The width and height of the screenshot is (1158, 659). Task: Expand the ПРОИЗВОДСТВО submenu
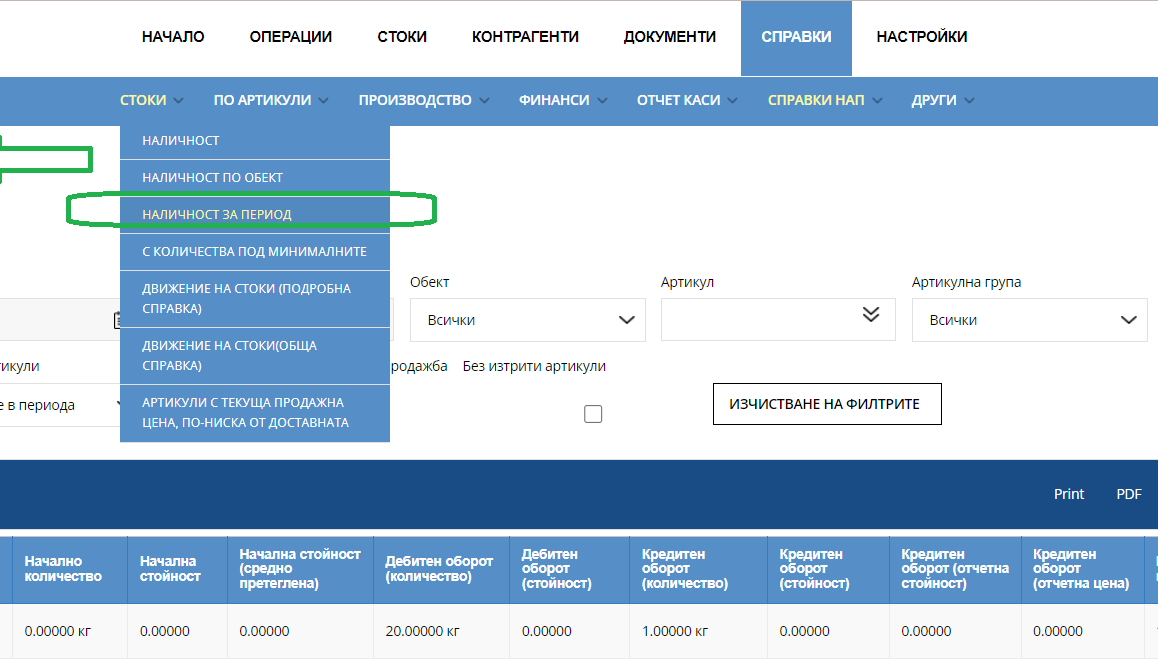tap(424, 100)
